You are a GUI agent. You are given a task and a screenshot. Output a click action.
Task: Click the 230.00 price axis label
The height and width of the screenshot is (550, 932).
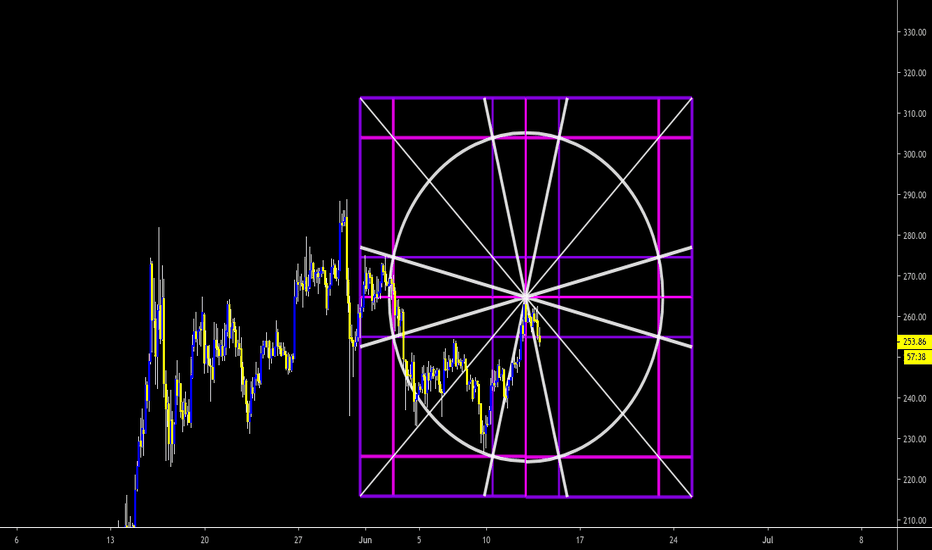(915, 439)
